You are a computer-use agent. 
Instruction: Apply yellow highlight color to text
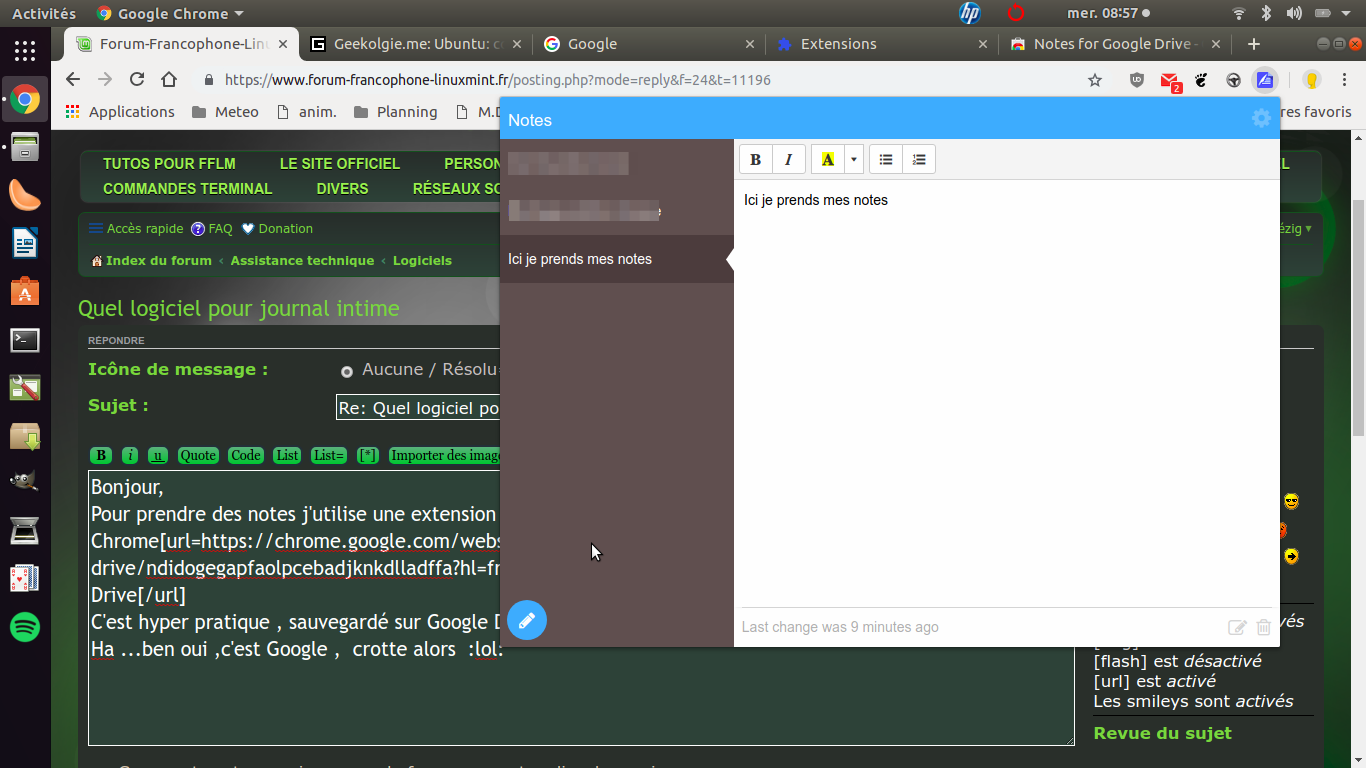click(x=827, y=160)
